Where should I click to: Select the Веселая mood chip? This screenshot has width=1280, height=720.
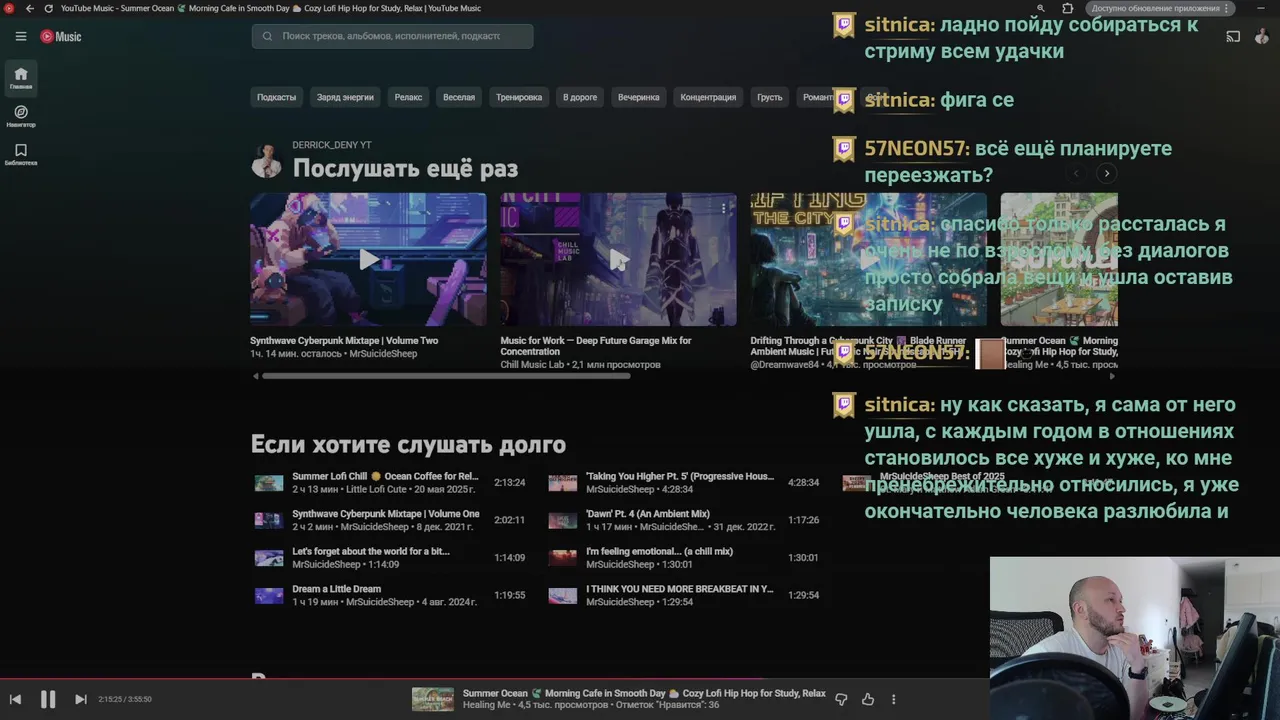(459, 97)
